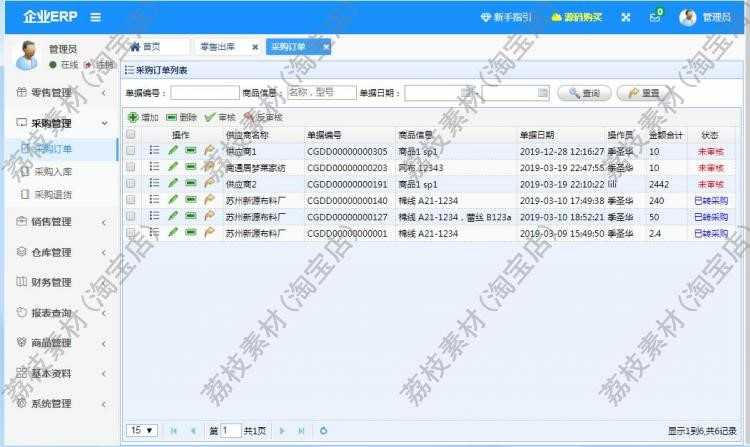Click the 删除 delete toolbar button
Image resolution: width=750 pixels, height=447 pixels.
pyautogui.click(x=181, y=117)
